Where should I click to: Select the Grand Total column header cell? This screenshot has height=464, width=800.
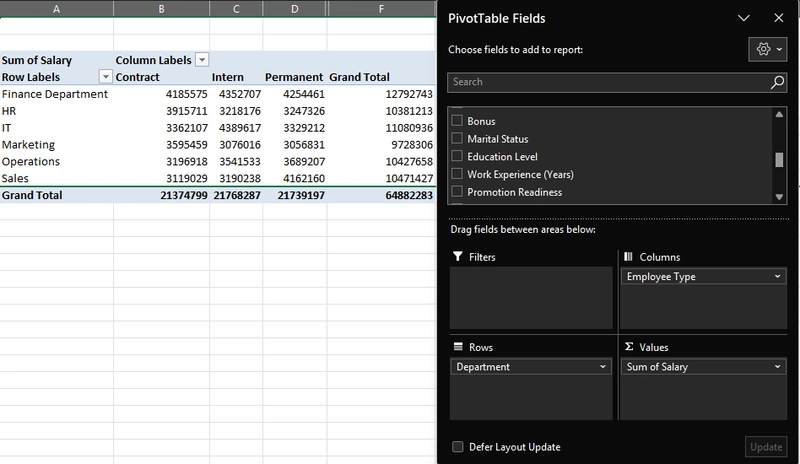pyautogui.click(x=381, y=77)
